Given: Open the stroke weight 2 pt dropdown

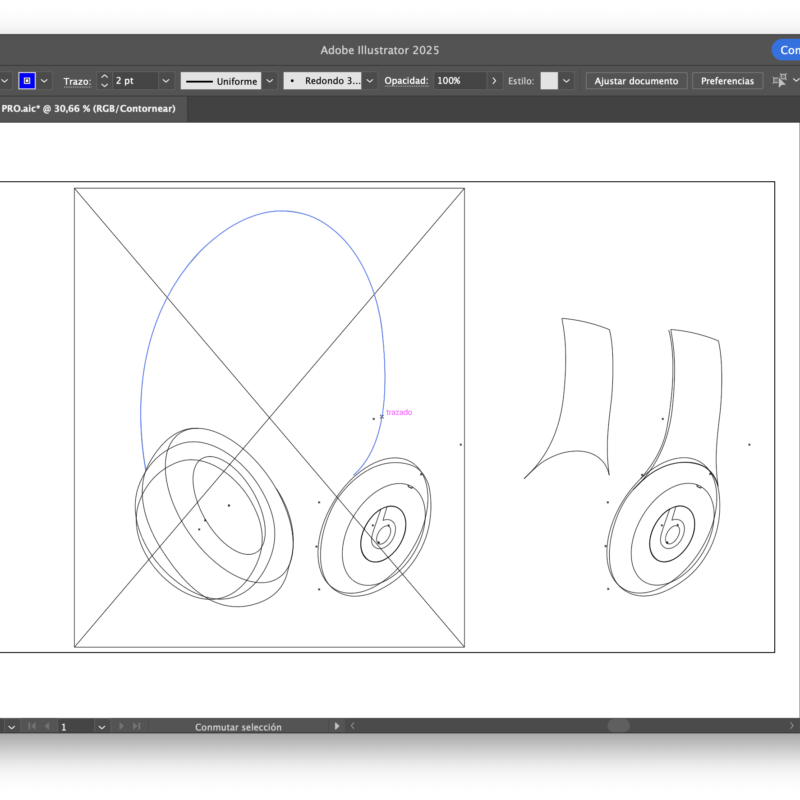Looking at the screenshot, I should (165, 81).
